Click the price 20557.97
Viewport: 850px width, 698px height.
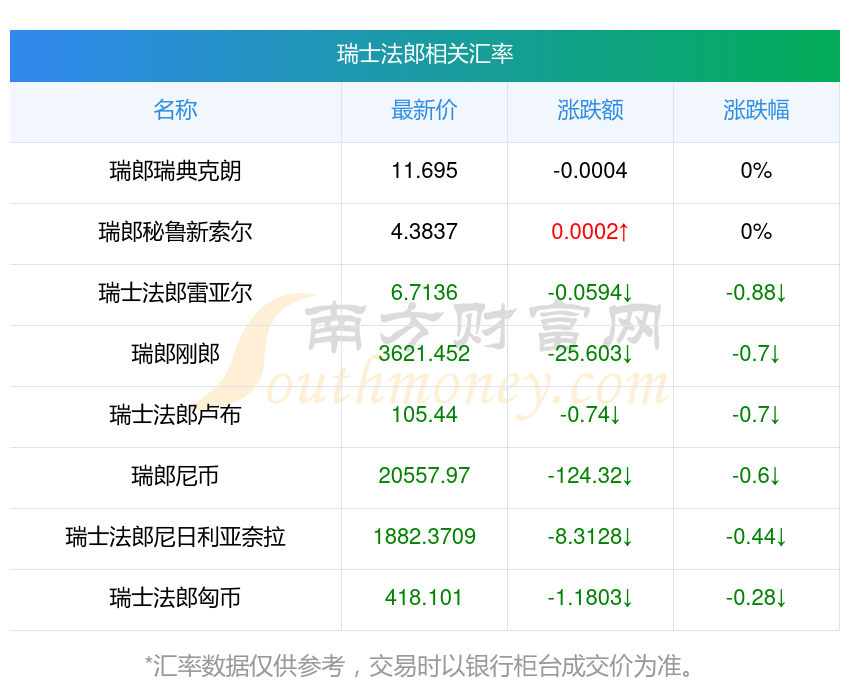point(424,476)
